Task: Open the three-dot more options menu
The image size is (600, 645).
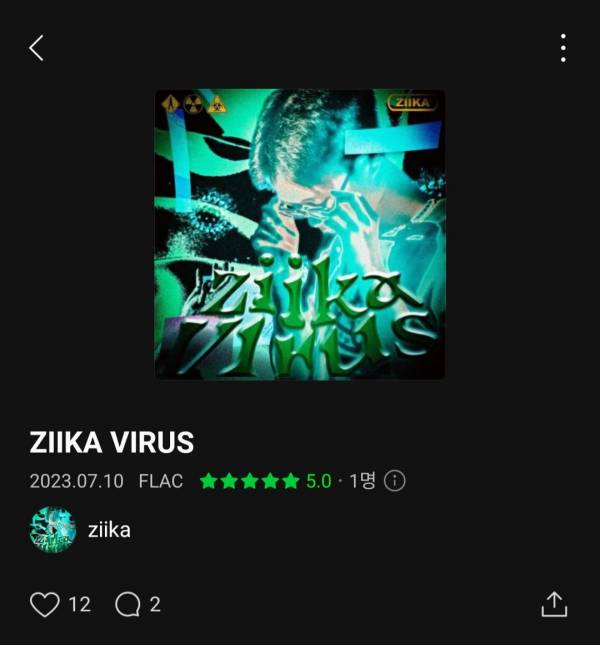Action: point(563,48)
